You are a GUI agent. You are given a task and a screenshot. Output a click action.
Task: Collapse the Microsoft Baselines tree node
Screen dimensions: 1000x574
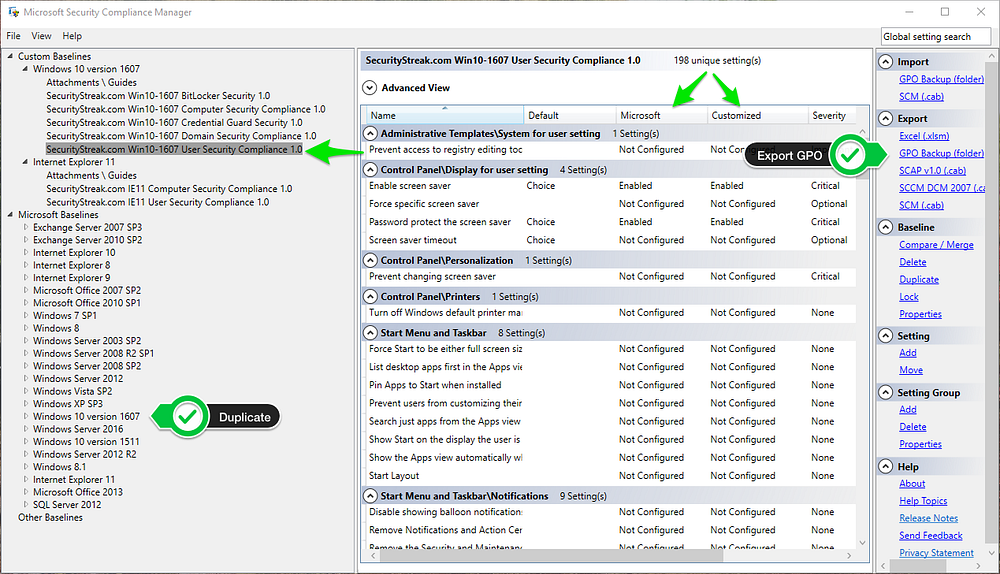coord(10,214)
